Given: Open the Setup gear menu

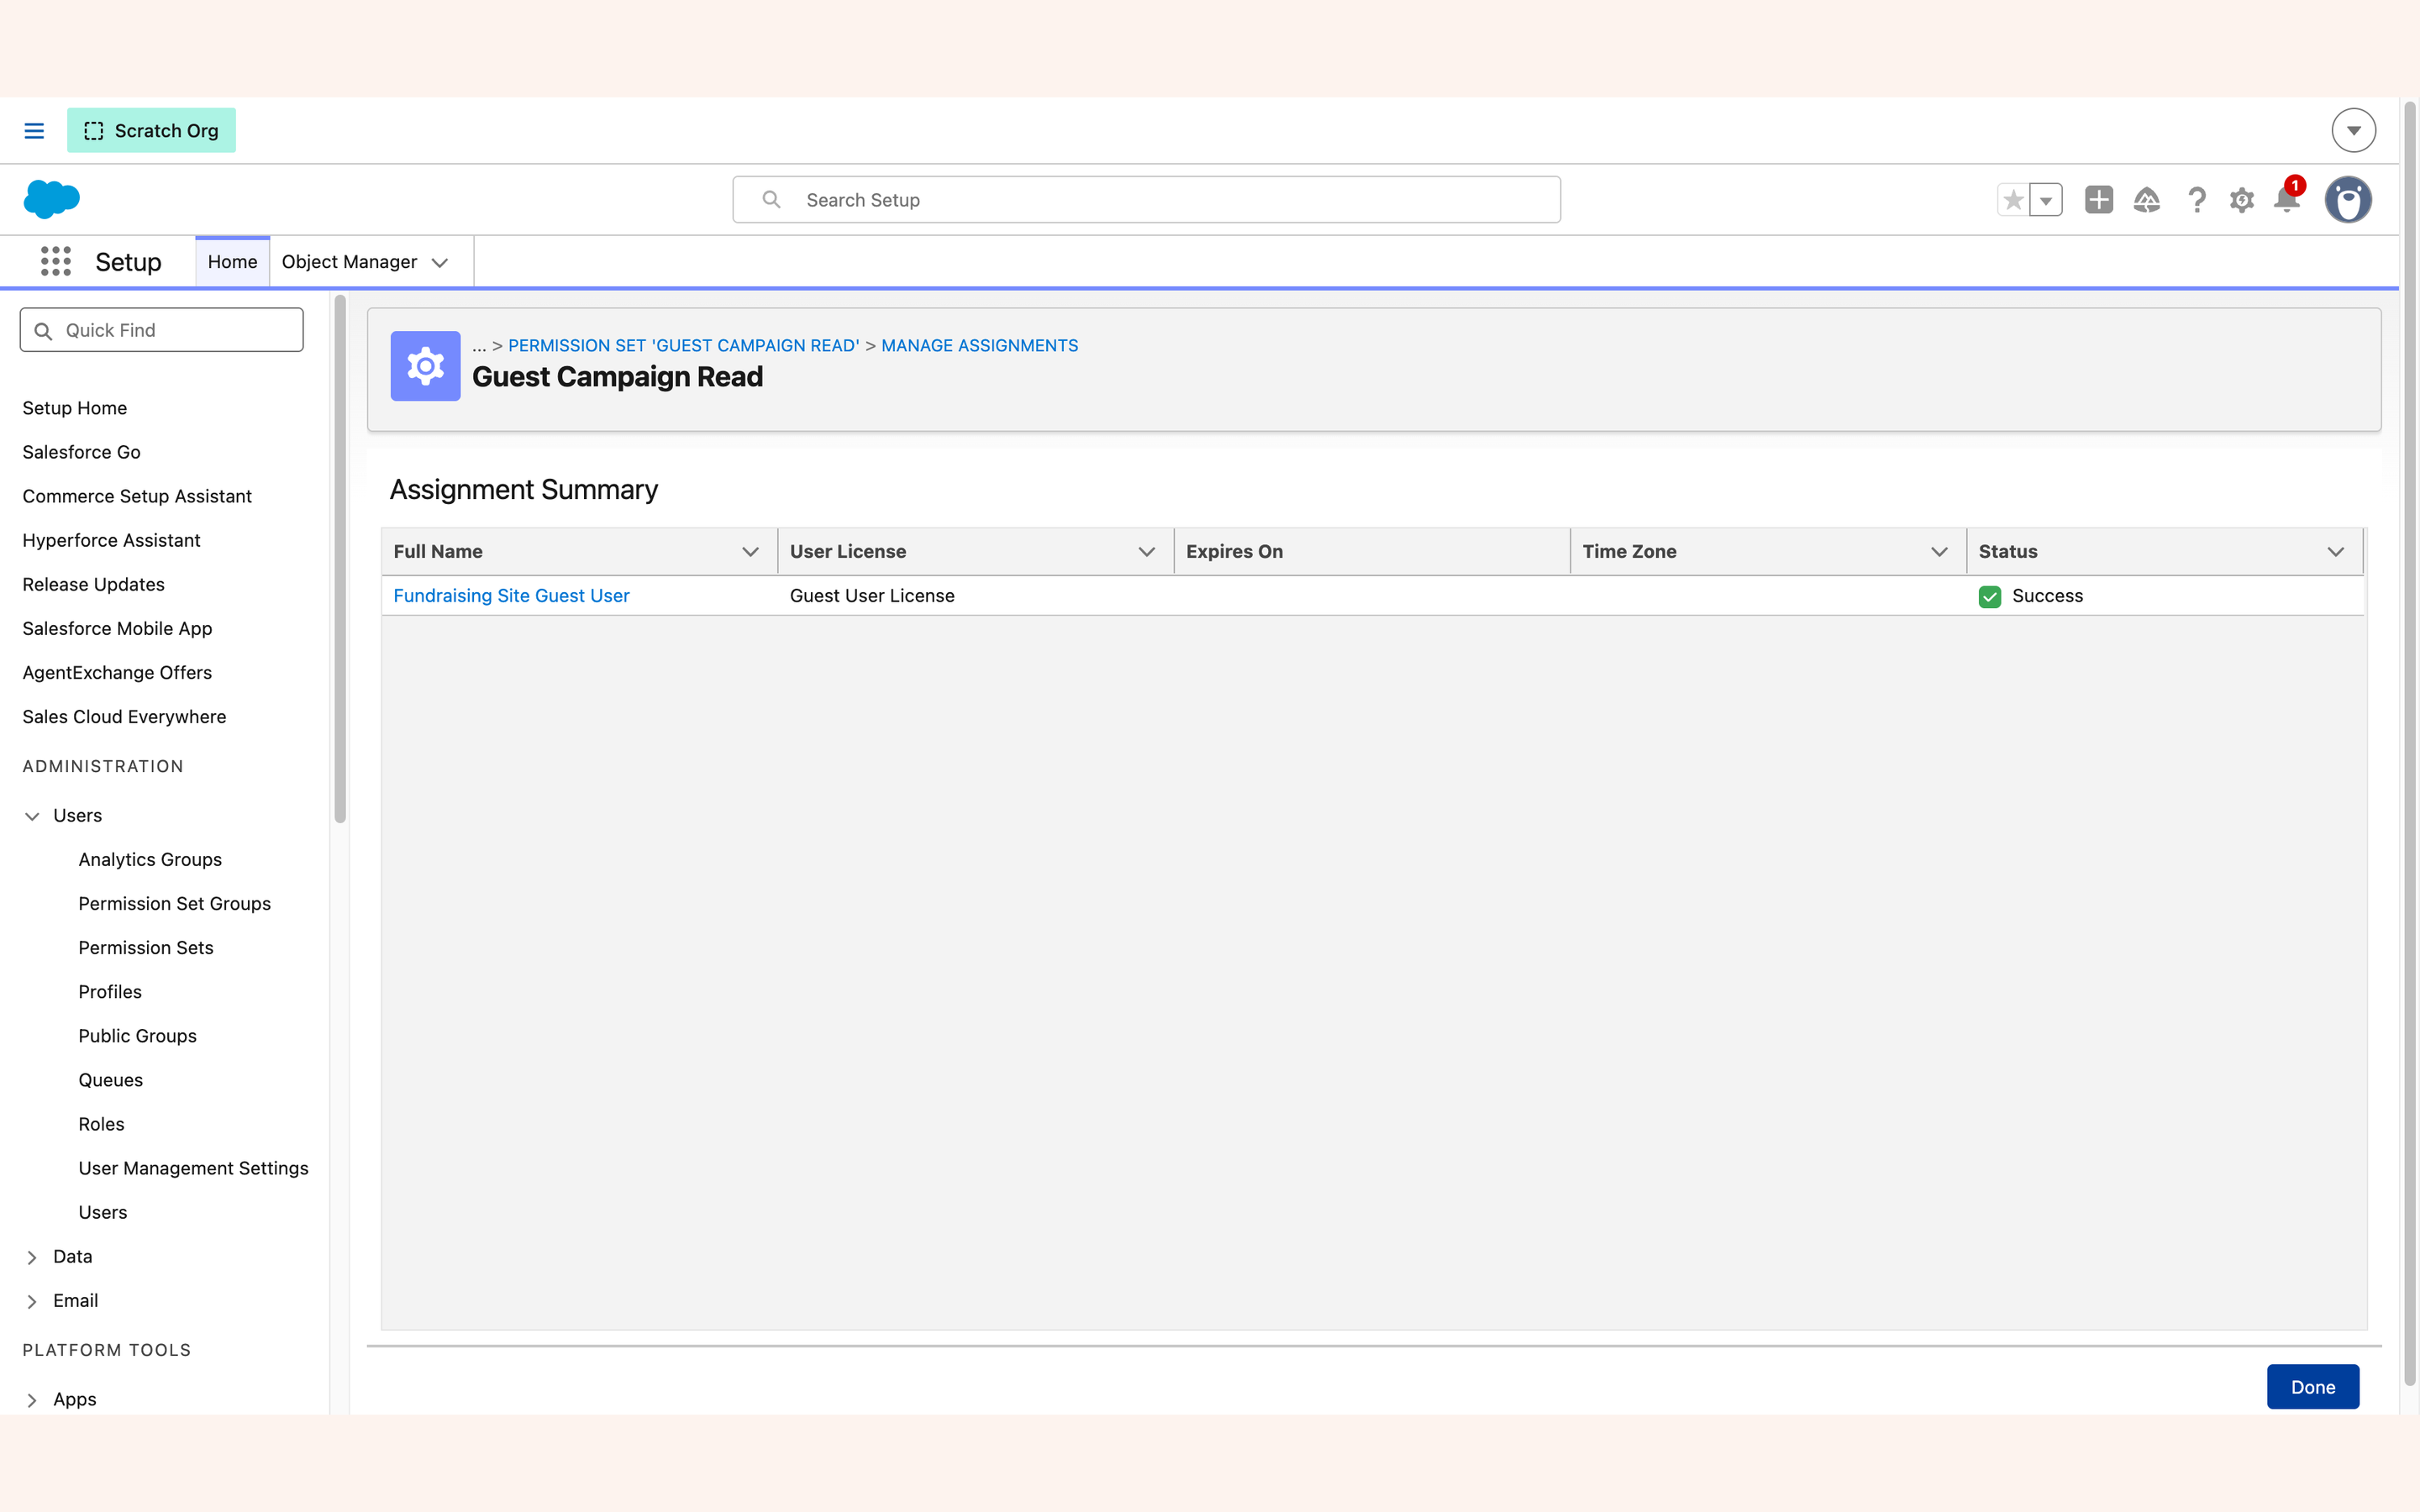Looking at the screenshot, I should coord(2241,200).
